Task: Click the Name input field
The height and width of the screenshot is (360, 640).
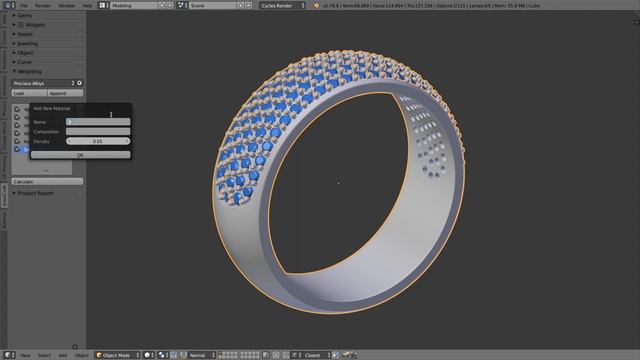Action: [x=98, y=122]
